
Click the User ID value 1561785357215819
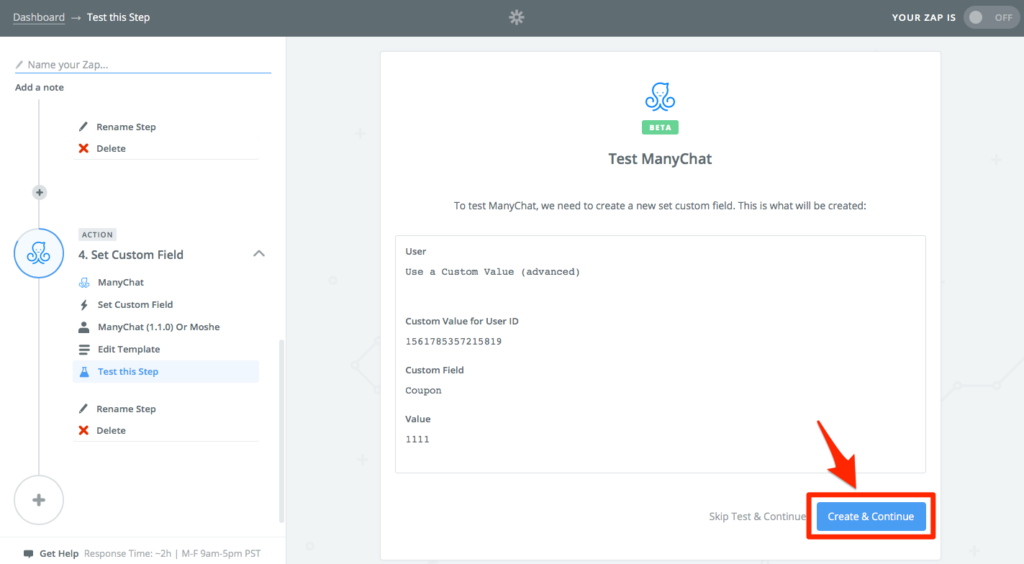coord(453,341)
